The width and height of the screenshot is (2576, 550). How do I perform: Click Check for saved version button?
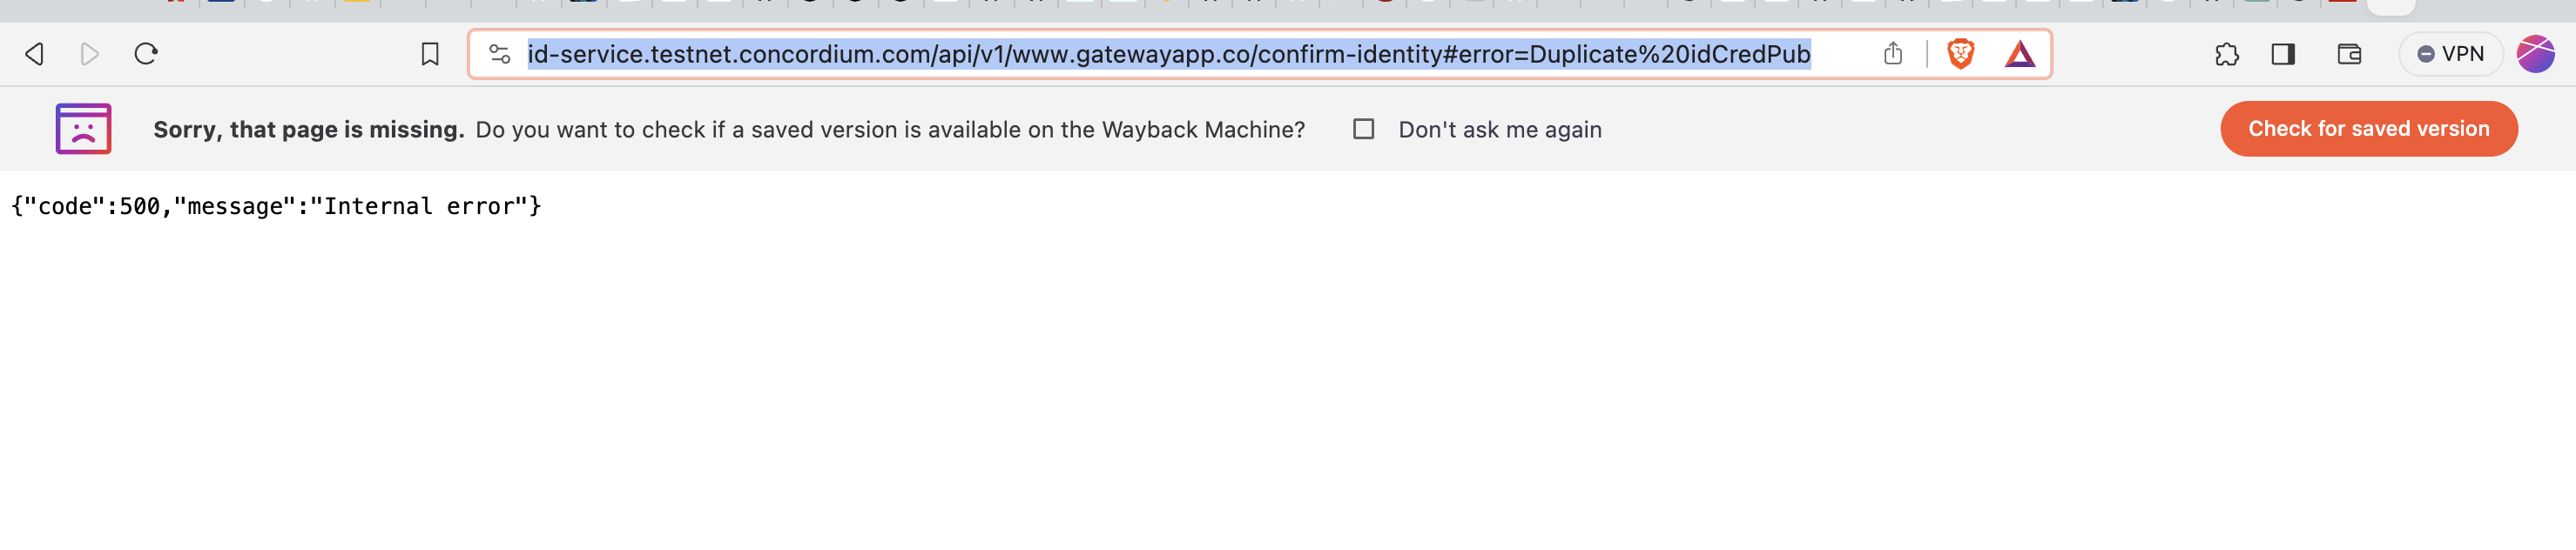[2368, 129]
